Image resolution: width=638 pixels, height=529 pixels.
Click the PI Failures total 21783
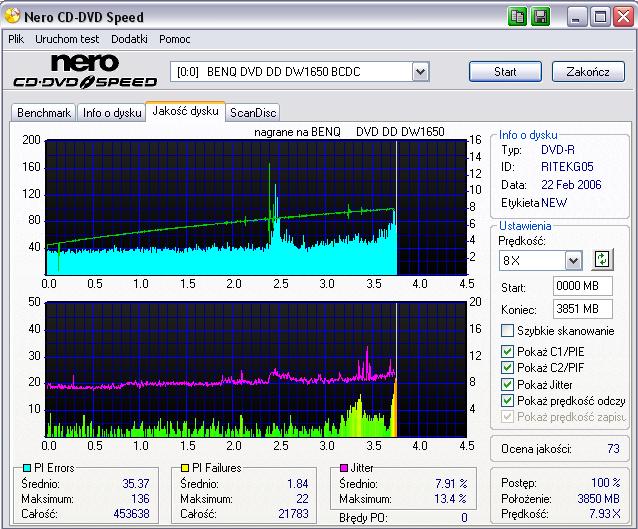(x=293, y=514)
